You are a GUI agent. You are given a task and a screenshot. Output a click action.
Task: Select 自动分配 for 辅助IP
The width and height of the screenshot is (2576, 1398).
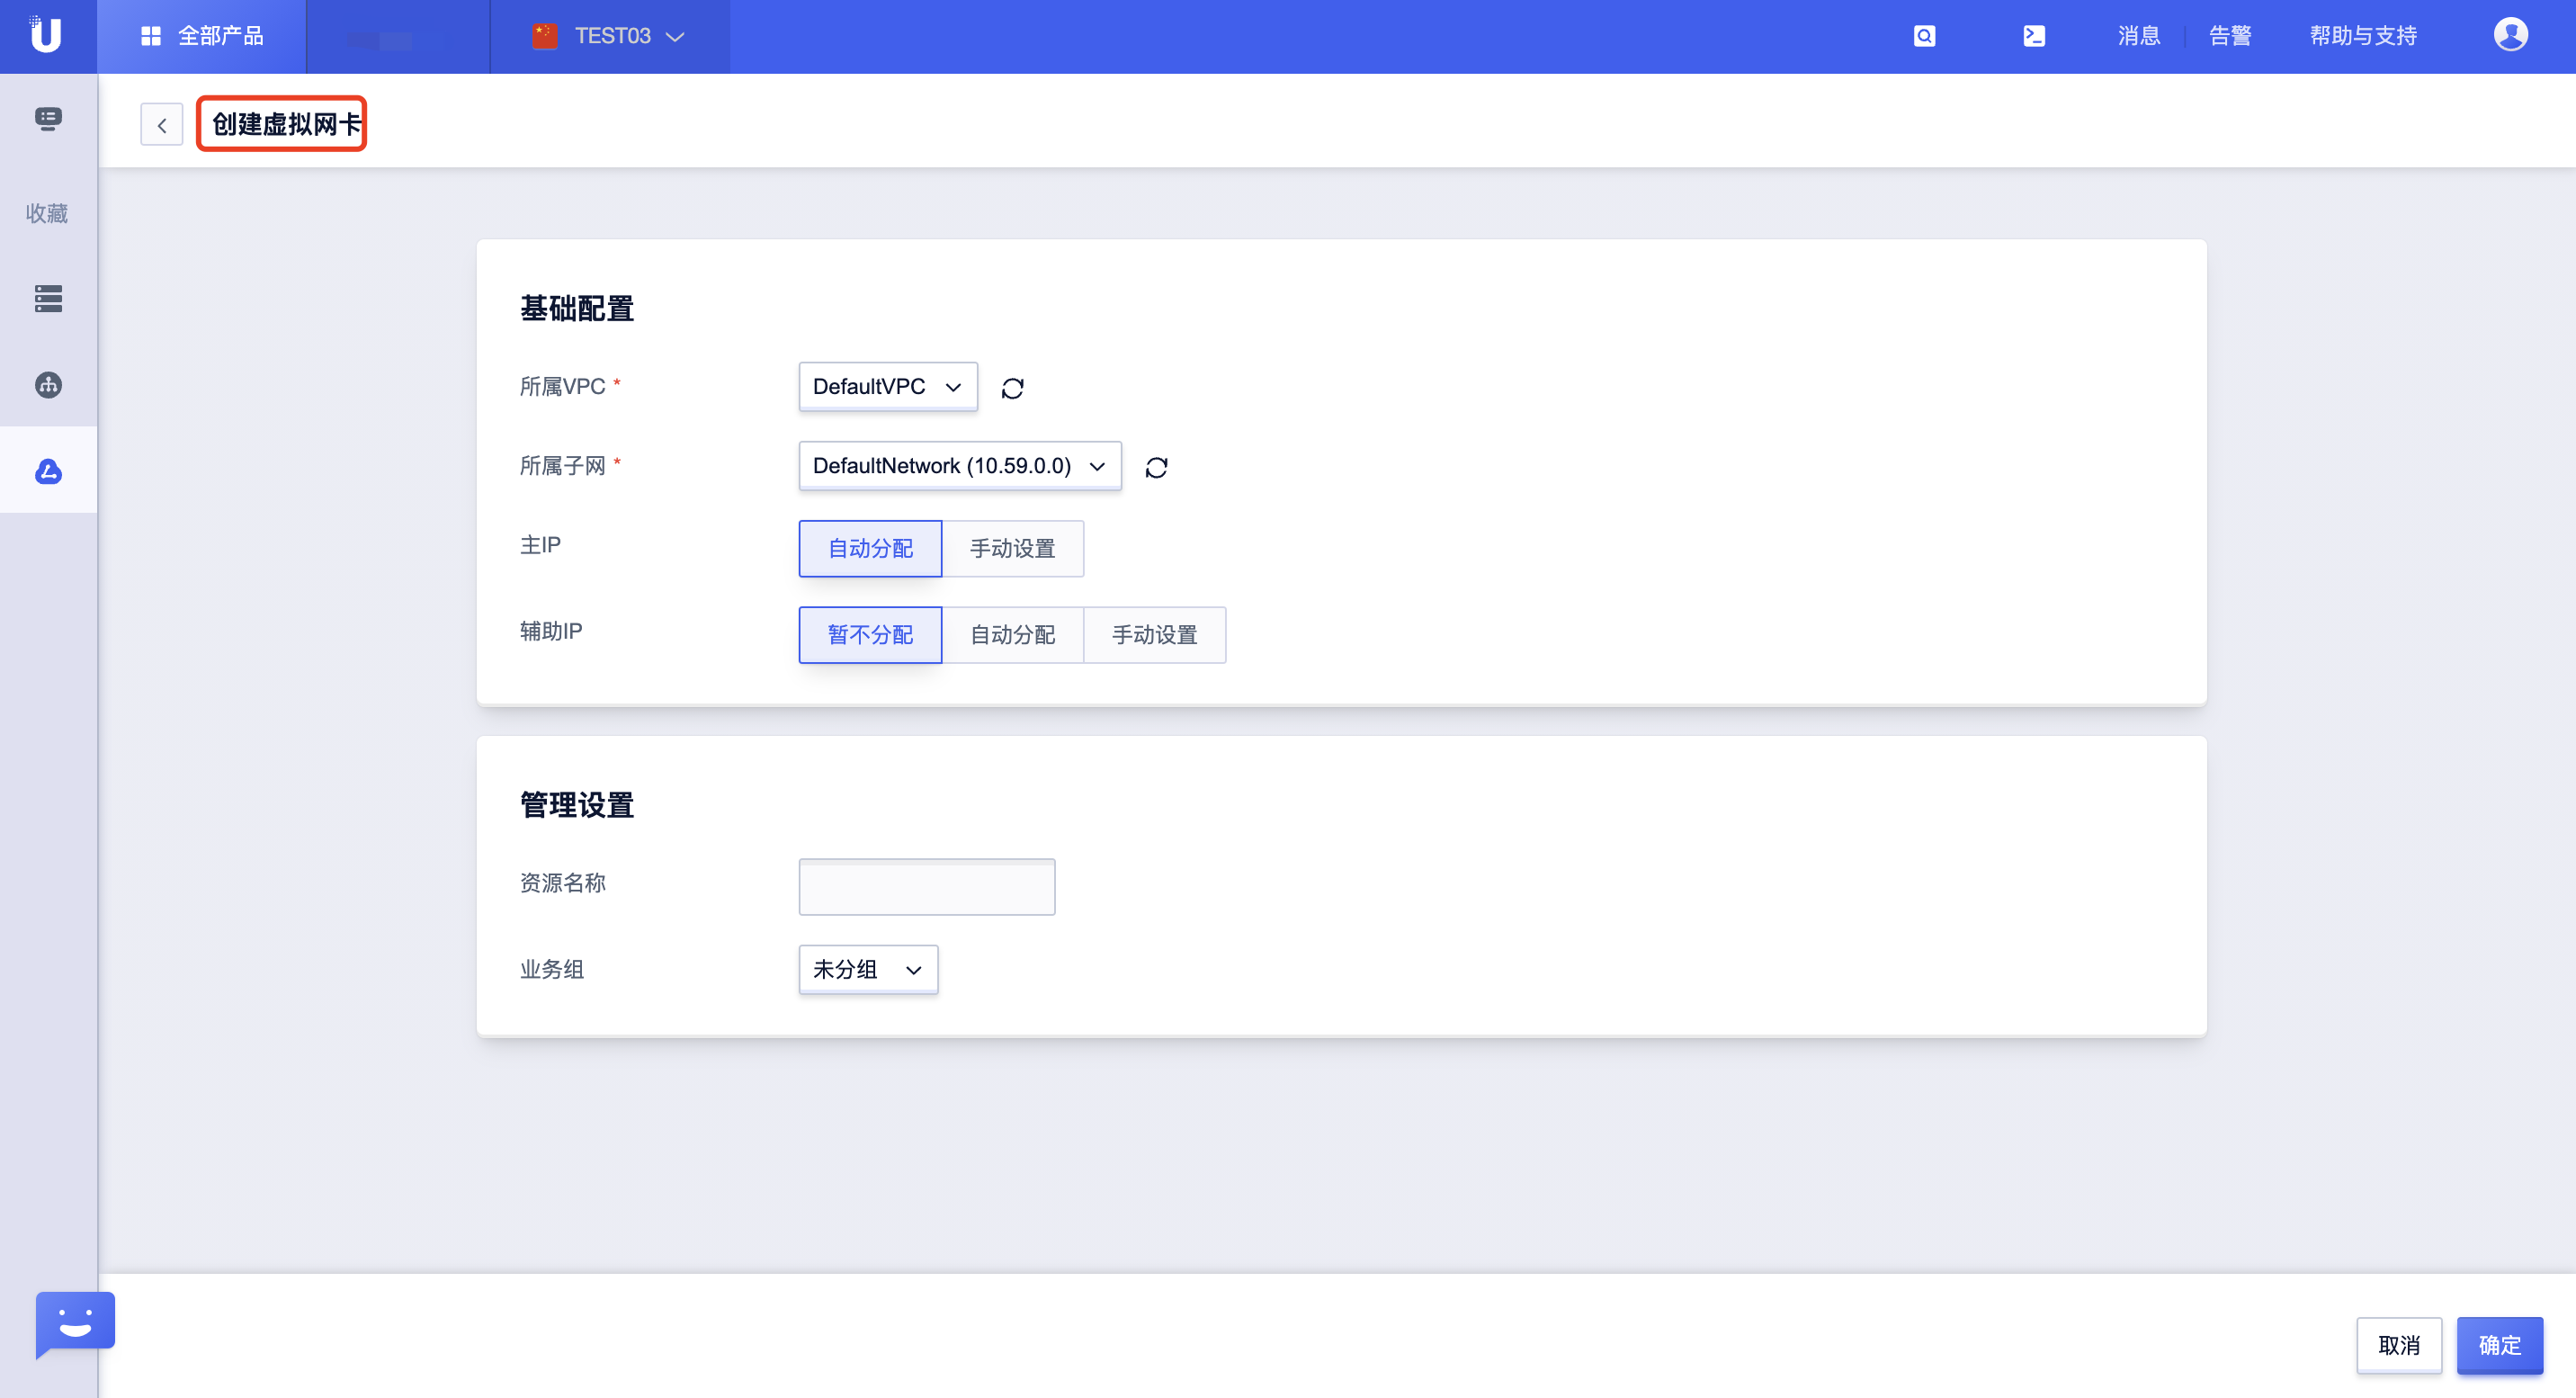pos(1012,635)
